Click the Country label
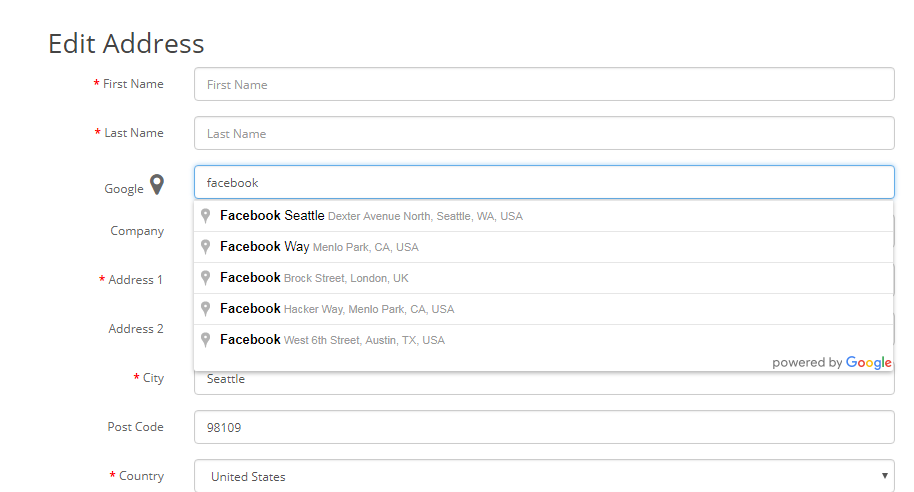Image resolution: width=914 pixels, height=492 pixels. tap(141, 476)
